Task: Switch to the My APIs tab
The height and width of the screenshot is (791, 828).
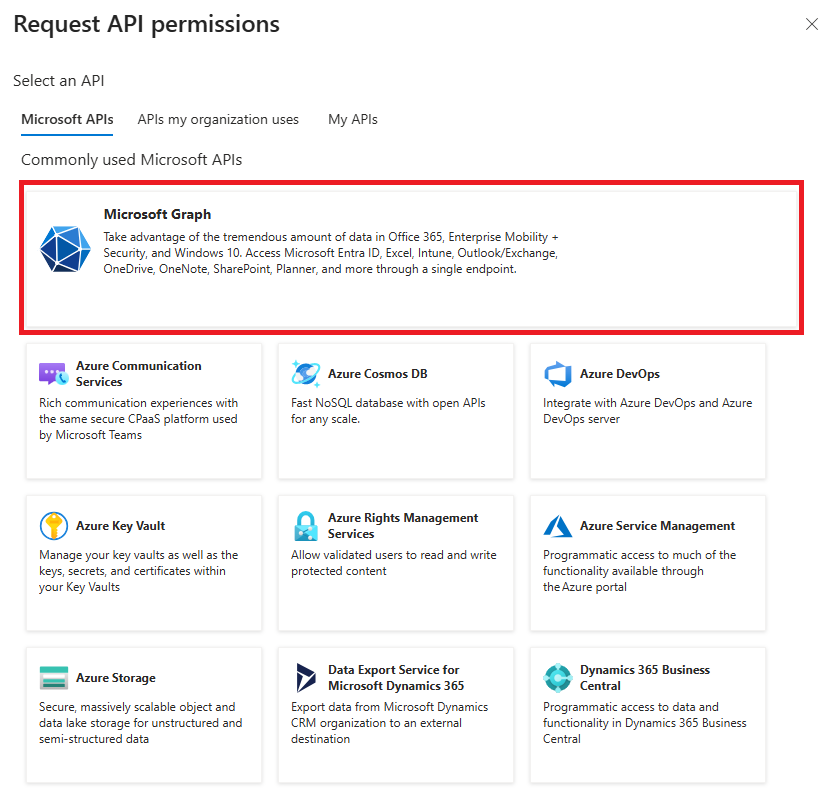Action: 353,119
